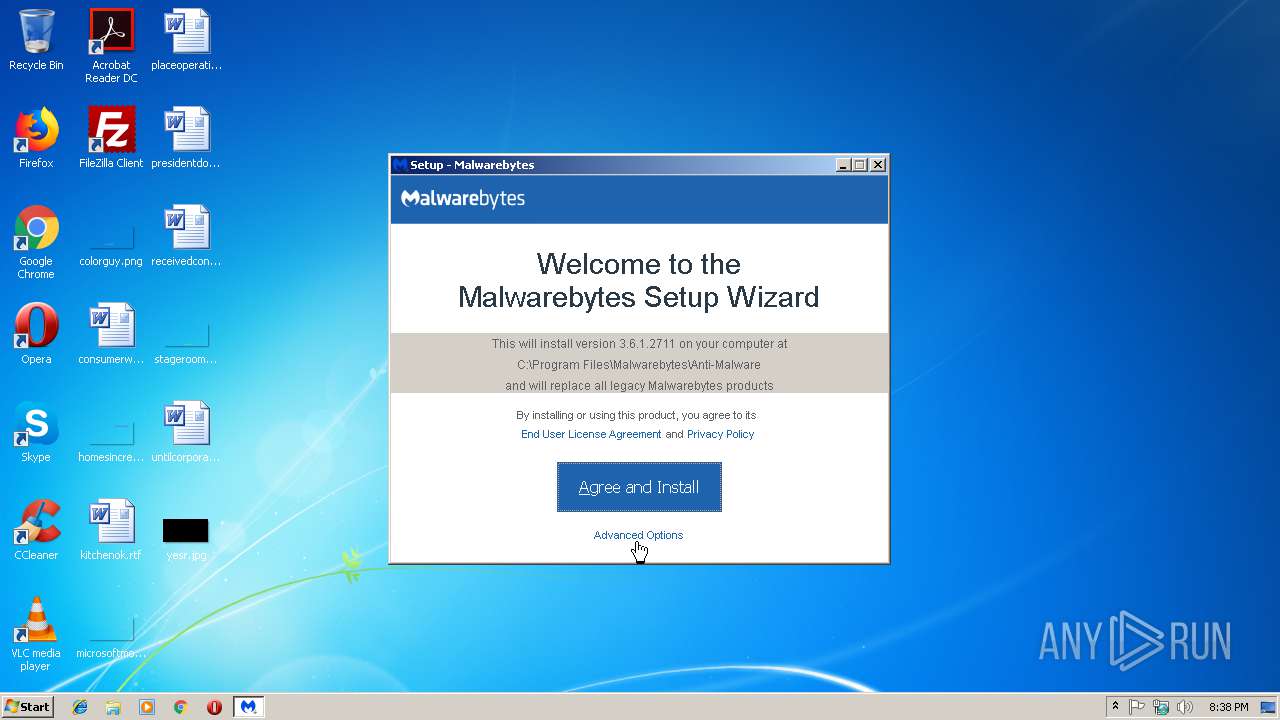
Task: Minimize the Malwarebytes Setup window
Action: 843,165
